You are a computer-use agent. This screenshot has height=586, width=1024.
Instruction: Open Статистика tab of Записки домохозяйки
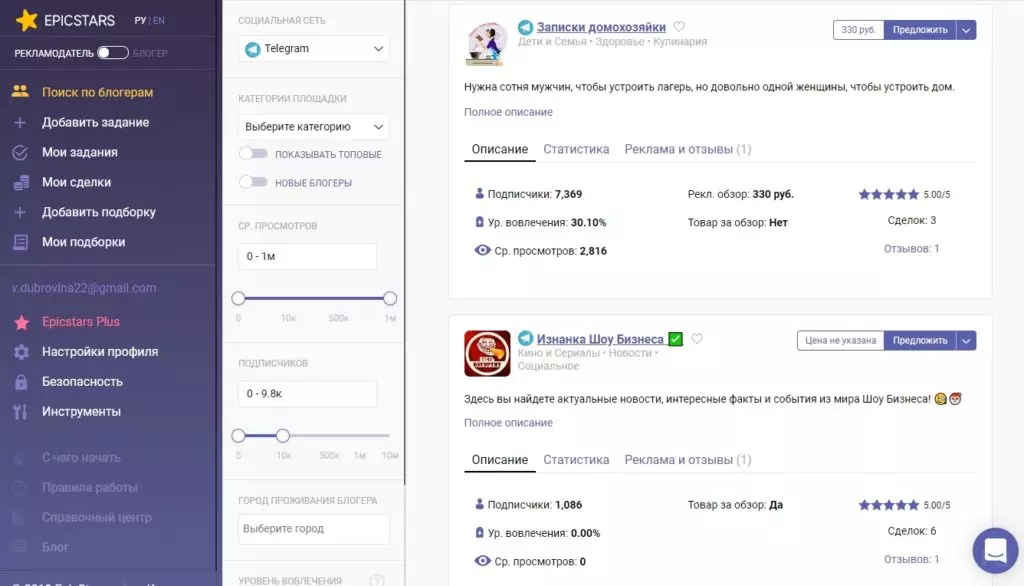[x=576, y=149]
